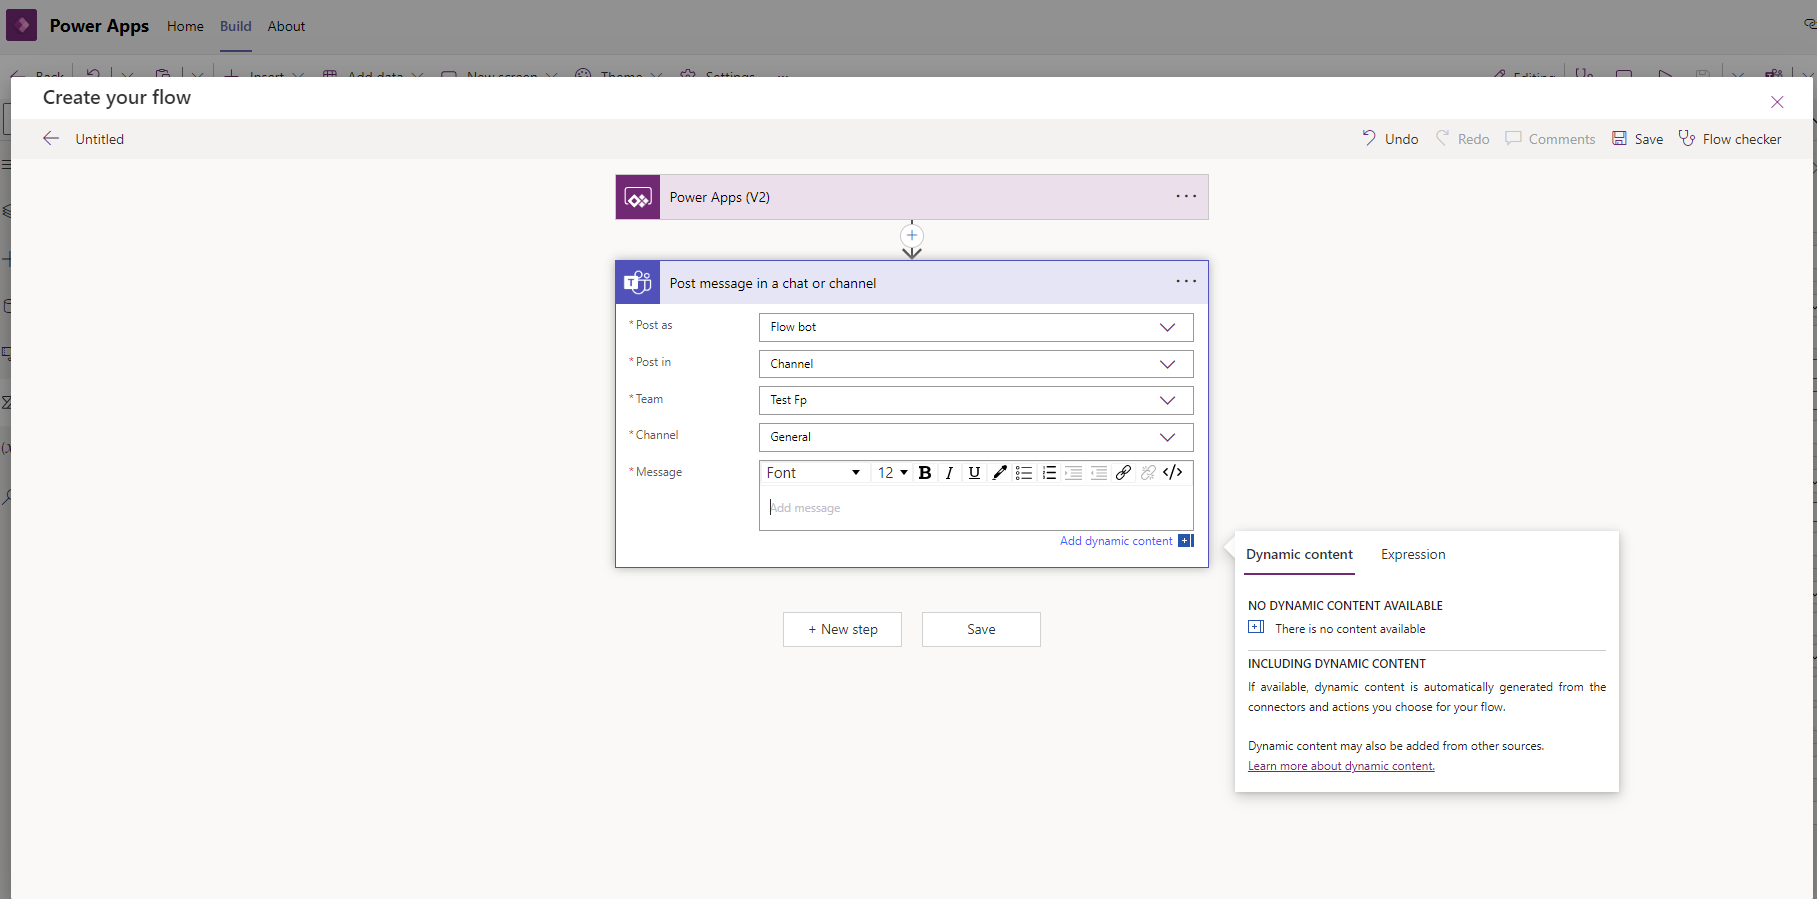Viewport: 1817px width, 899px height.
Task: Click the back arrow beside Untitled
Action: [x=51, y=139]
